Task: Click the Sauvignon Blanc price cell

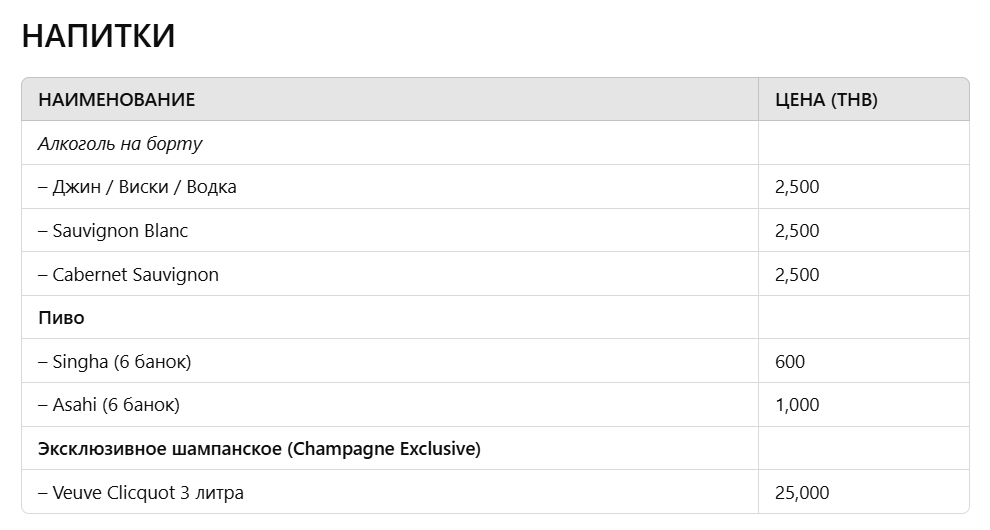Action: (797, 231)
